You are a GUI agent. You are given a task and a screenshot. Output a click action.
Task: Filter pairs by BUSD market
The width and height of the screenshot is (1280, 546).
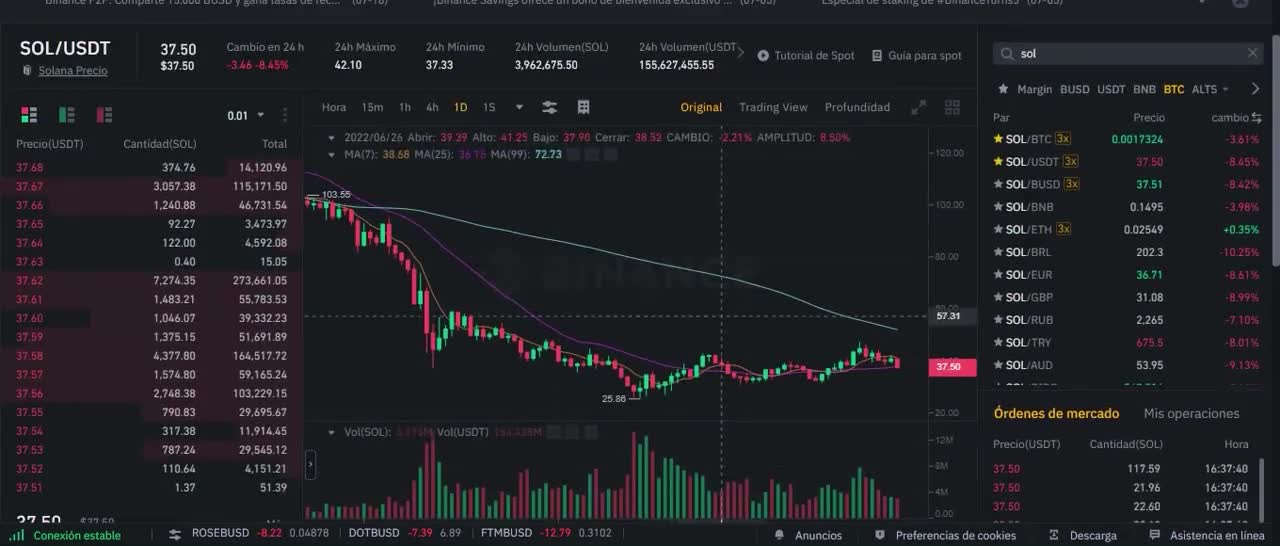point(1075,89)
